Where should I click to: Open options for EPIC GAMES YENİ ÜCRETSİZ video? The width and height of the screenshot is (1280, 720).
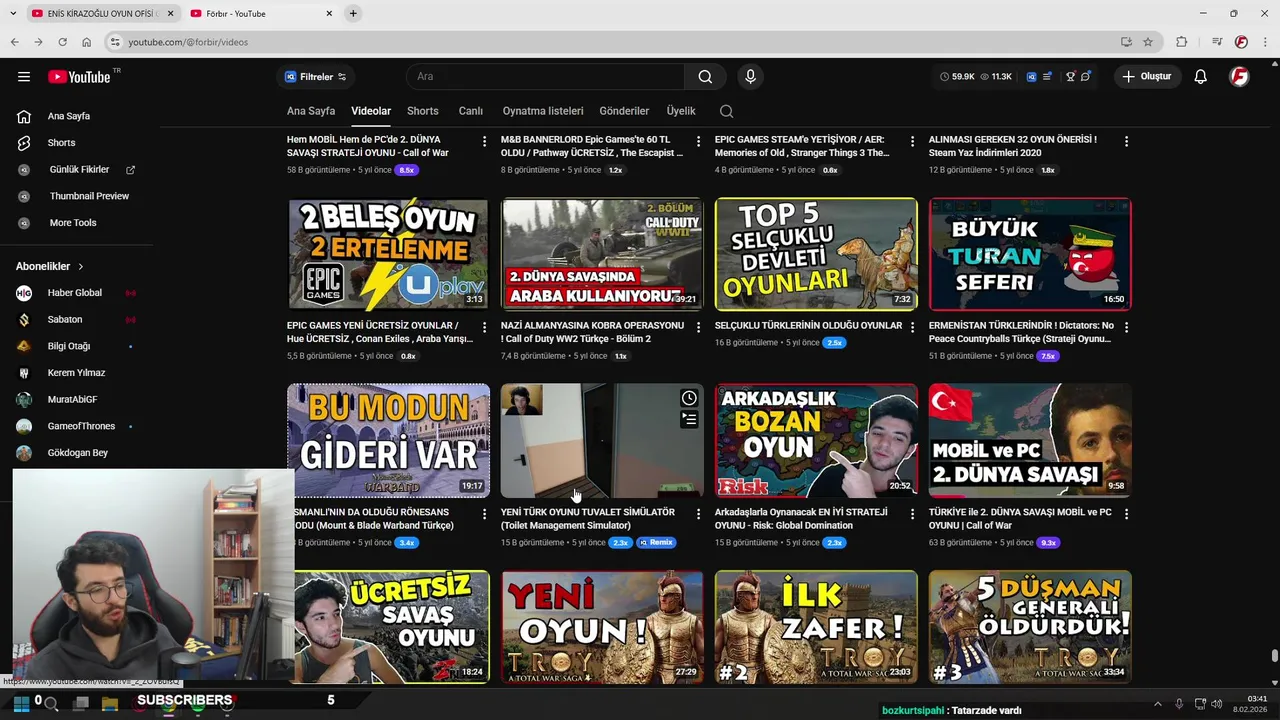coord(484,327)
